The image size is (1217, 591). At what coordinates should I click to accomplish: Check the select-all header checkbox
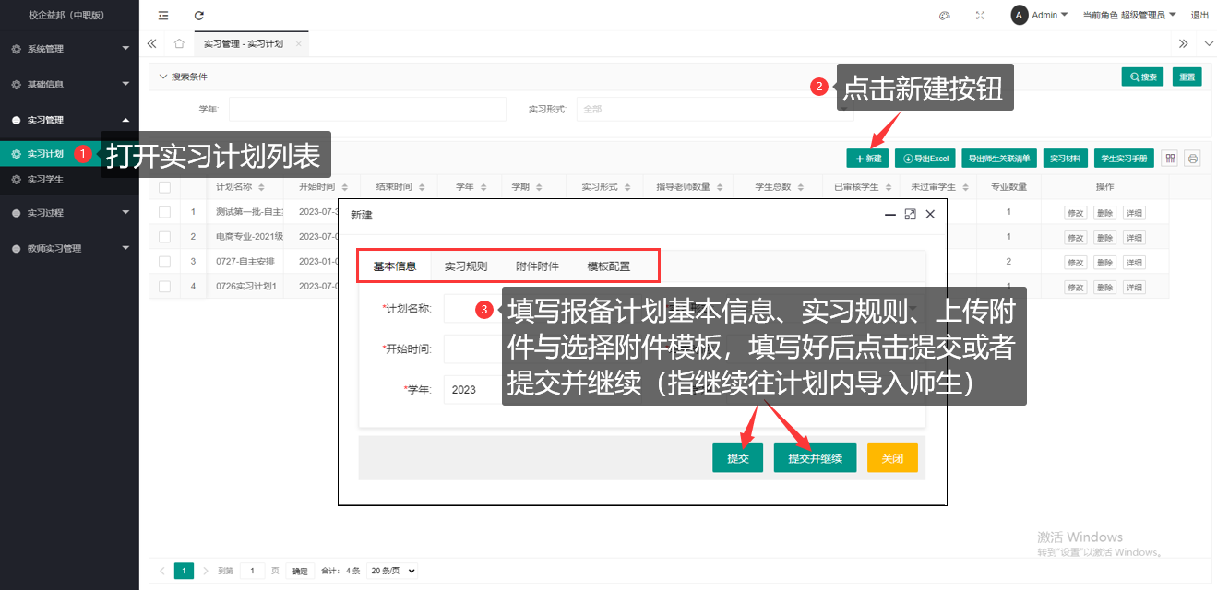pyautogui.click(x=165, y=187)
